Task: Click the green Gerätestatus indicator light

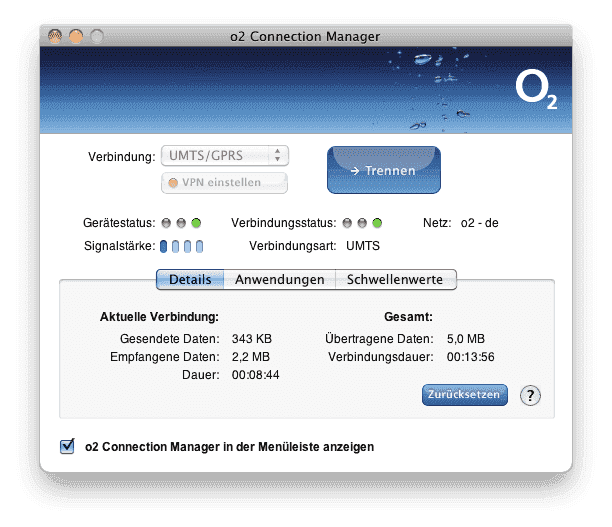Action: pos(196,223)
